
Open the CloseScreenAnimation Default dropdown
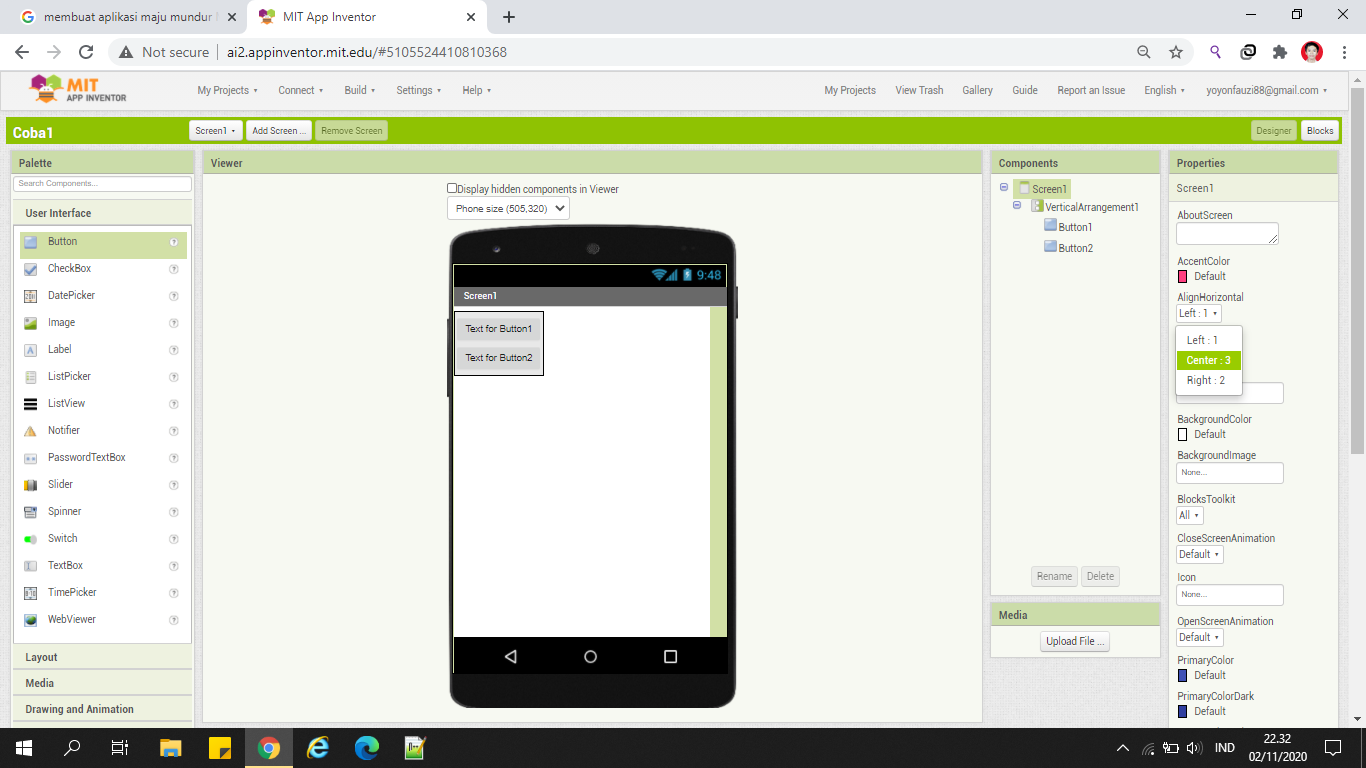pyautogui.click(x=1199, y=554)
